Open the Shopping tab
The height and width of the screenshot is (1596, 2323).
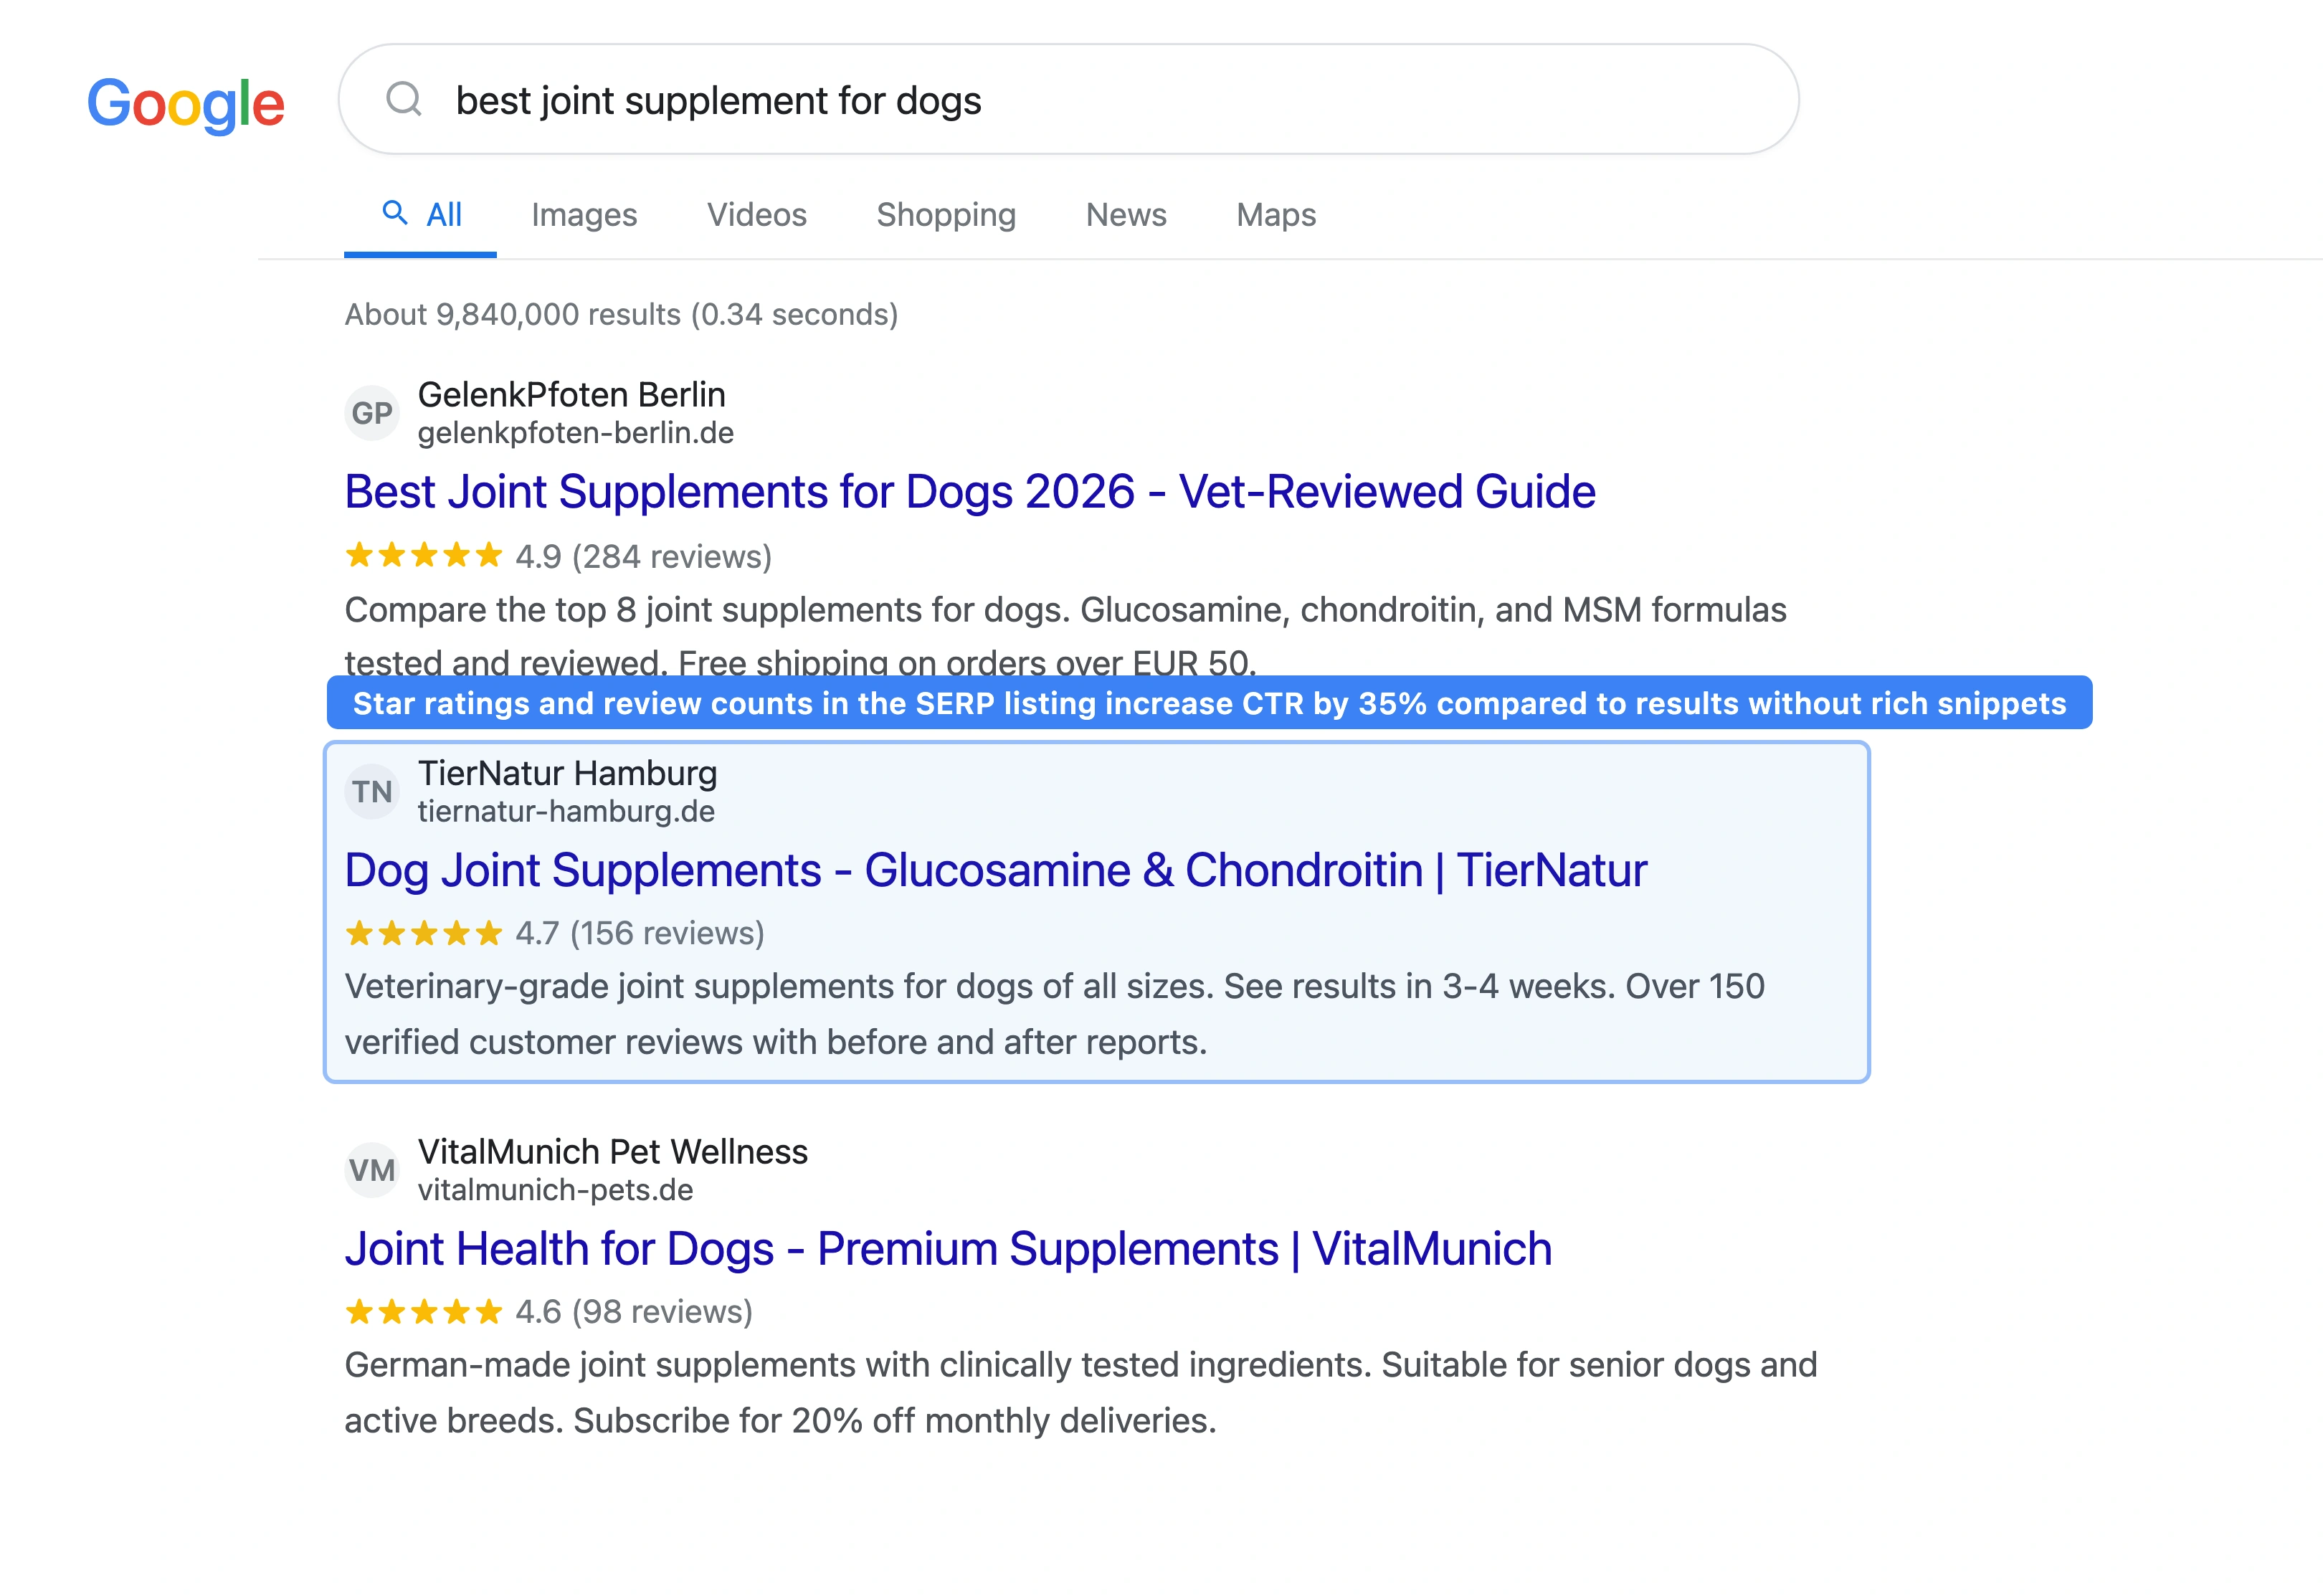(945, 214)
